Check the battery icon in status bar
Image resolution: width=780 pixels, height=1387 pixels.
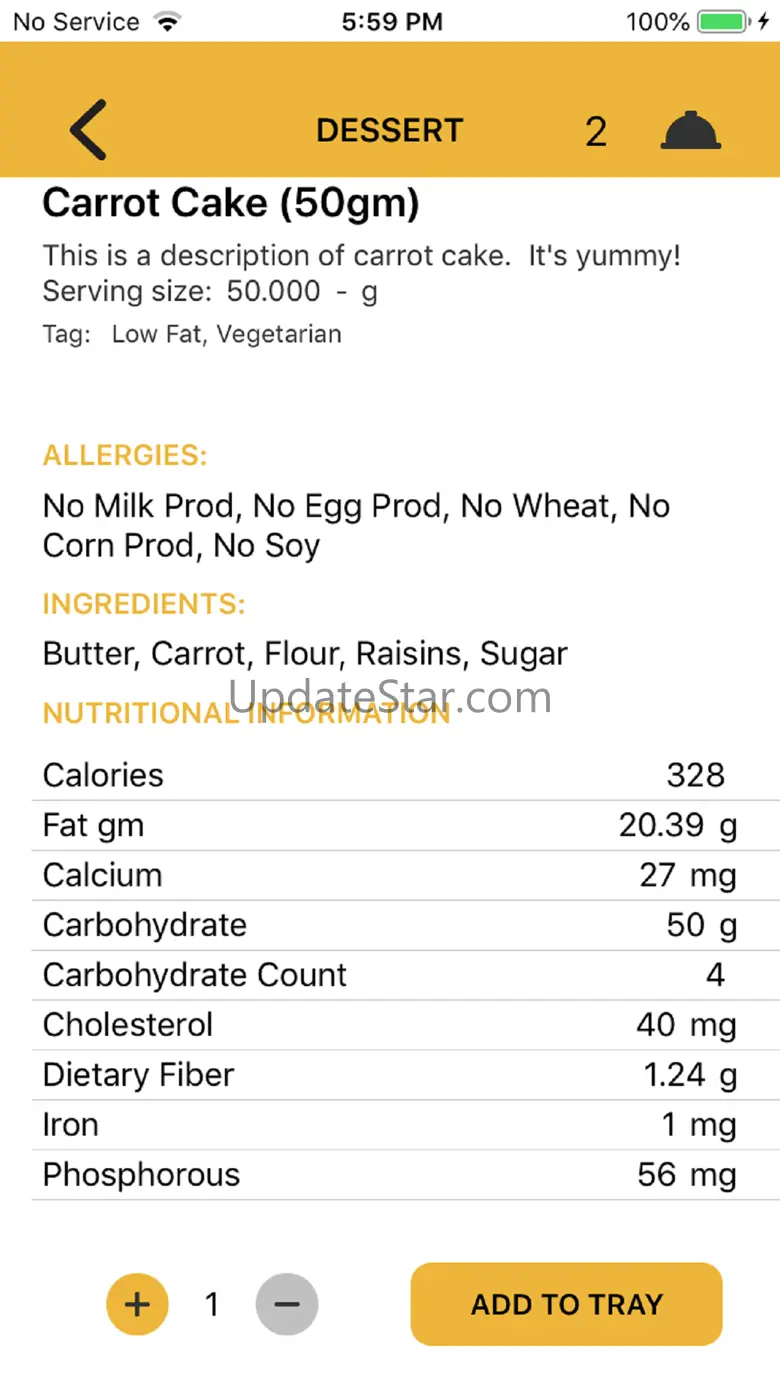pyautogui.click(x=721, y=22)
